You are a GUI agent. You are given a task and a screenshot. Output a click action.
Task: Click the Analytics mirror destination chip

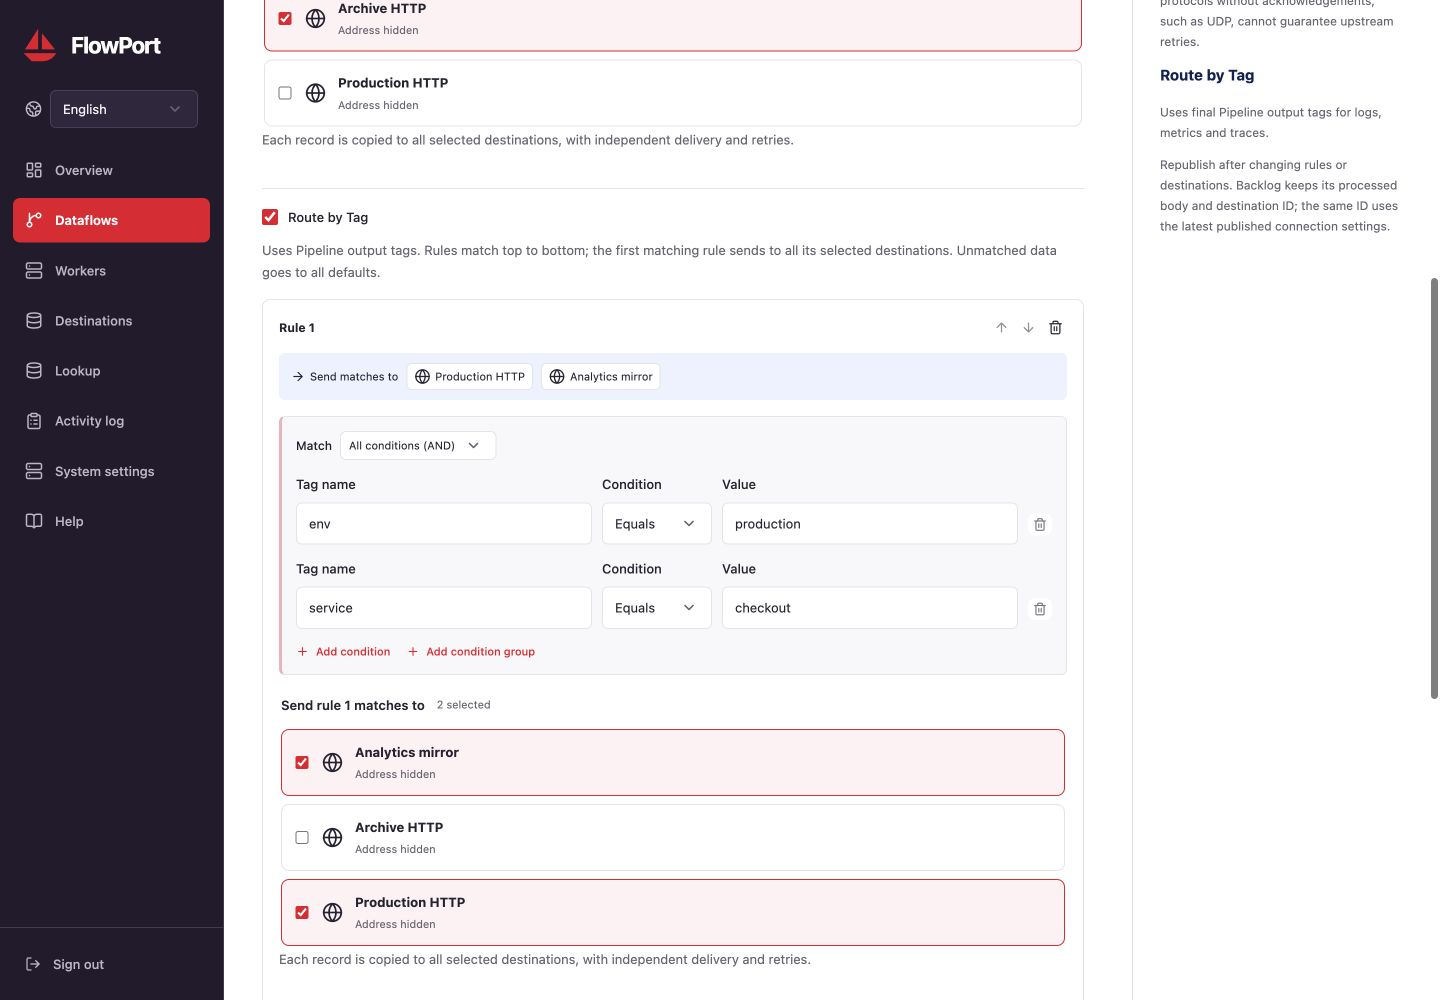coord(601,377)
